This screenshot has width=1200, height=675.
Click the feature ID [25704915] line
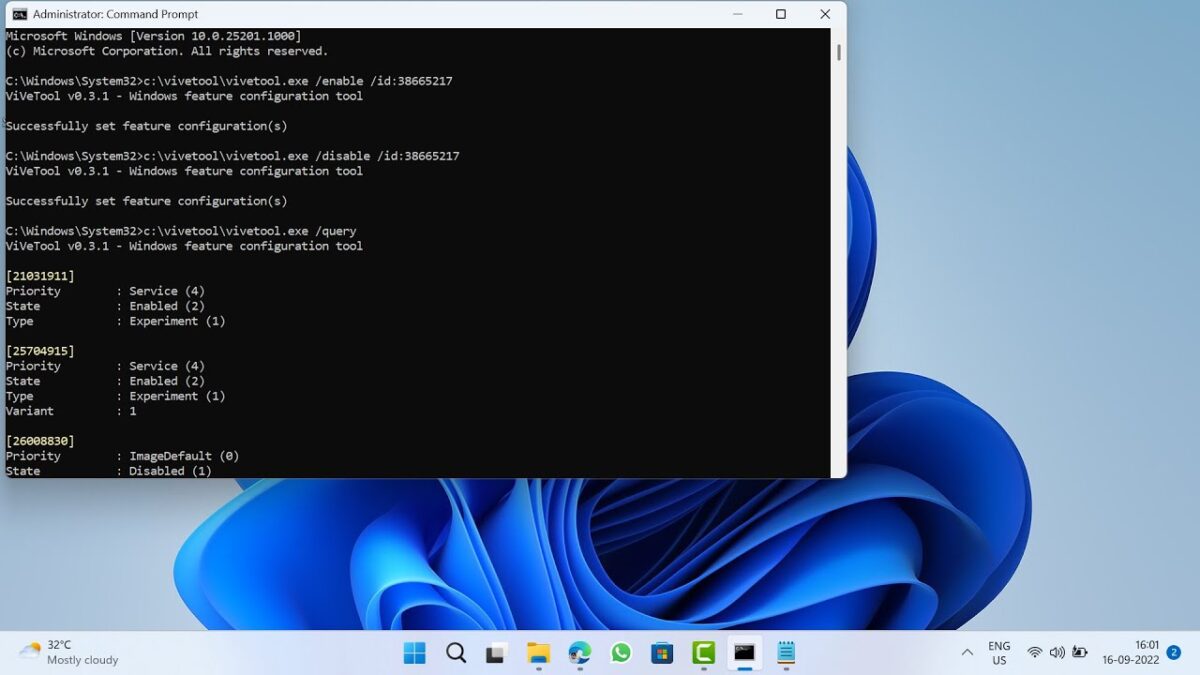tap(40, 351)
